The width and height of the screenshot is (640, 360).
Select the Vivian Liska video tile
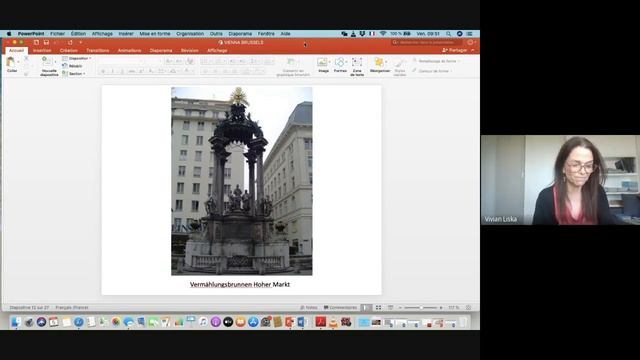pyautogui.click(x=560, y=180)
